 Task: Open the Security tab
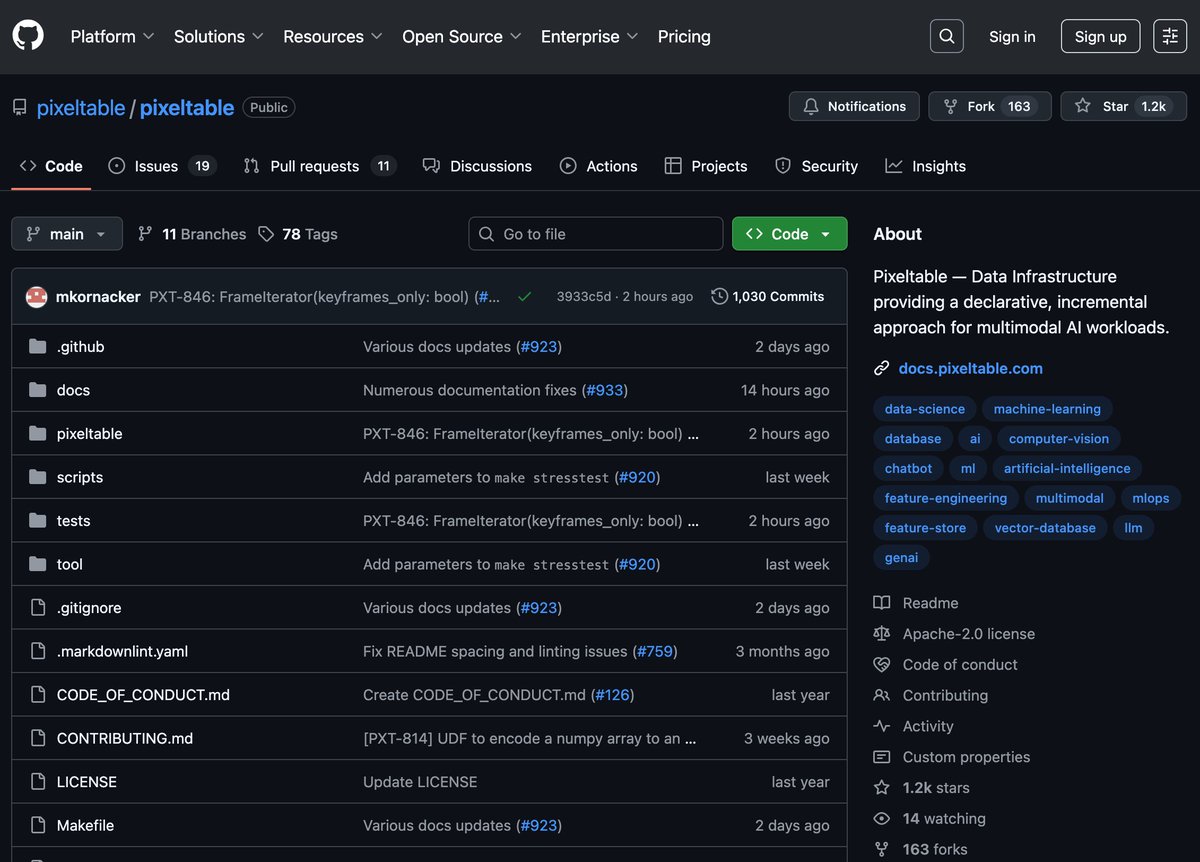[817, 166]
